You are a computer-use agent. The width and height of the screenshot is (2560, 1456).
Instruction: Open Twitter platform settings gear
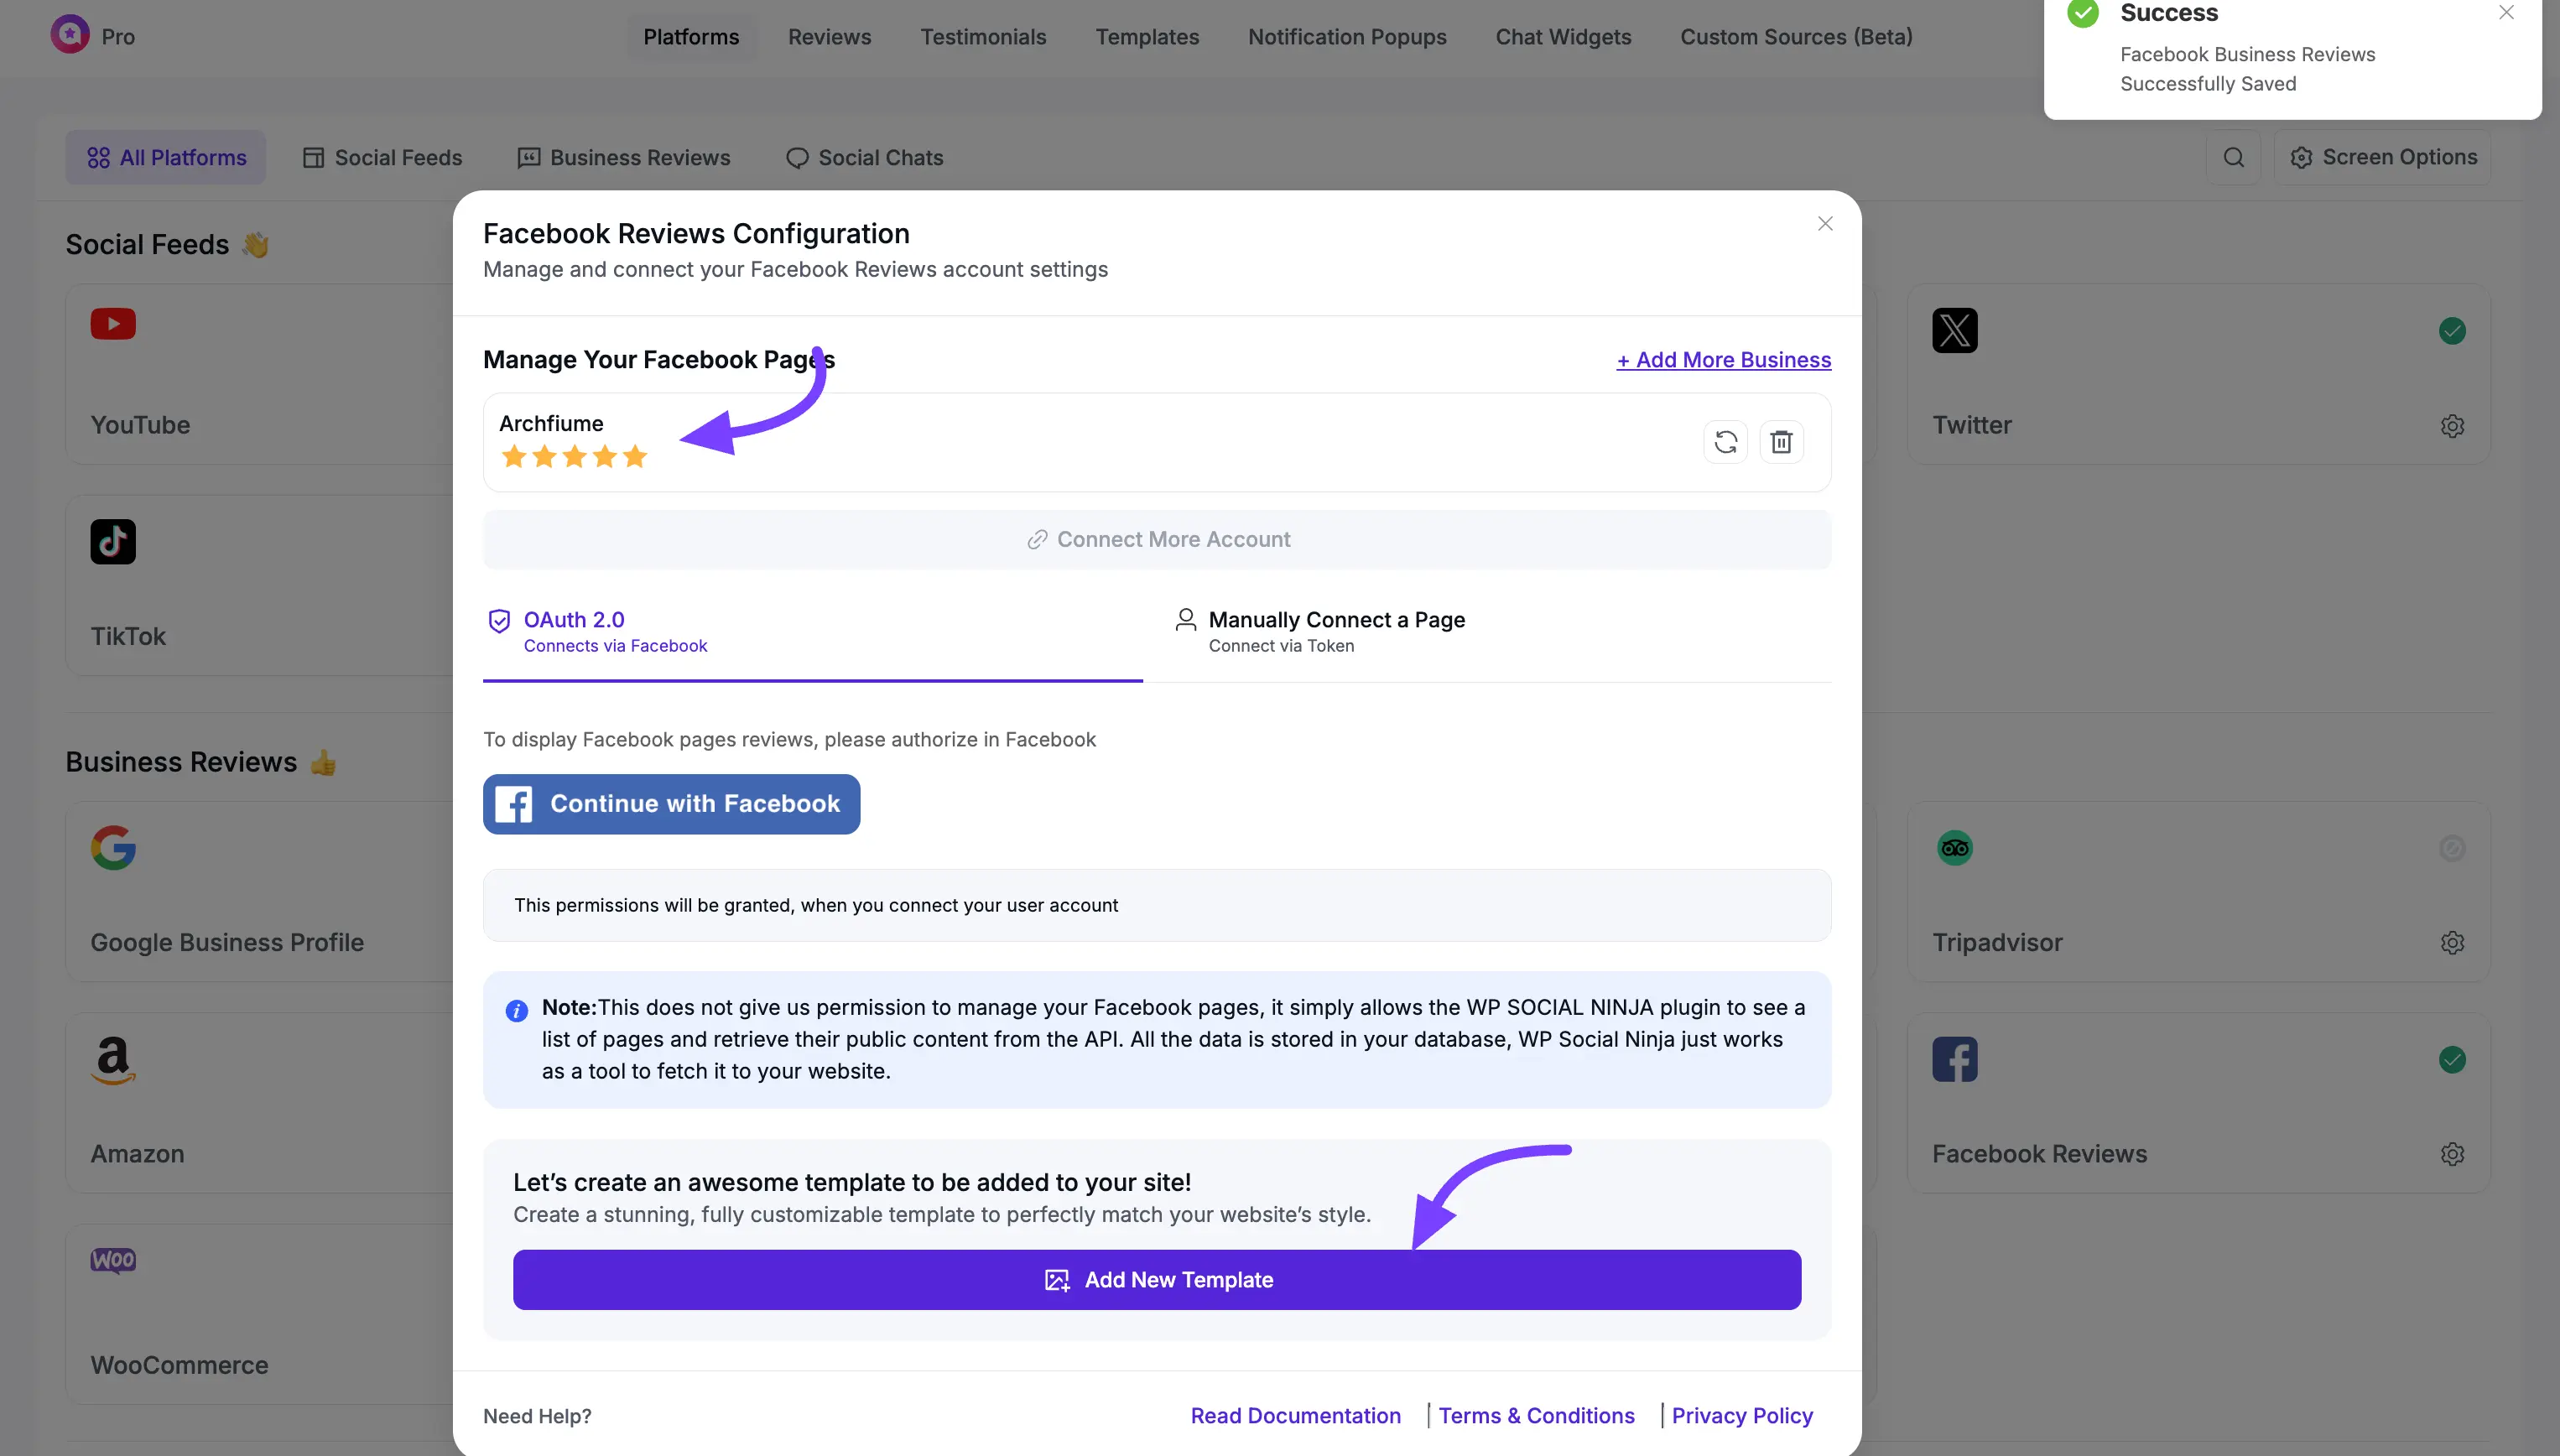coord(2452,426)
